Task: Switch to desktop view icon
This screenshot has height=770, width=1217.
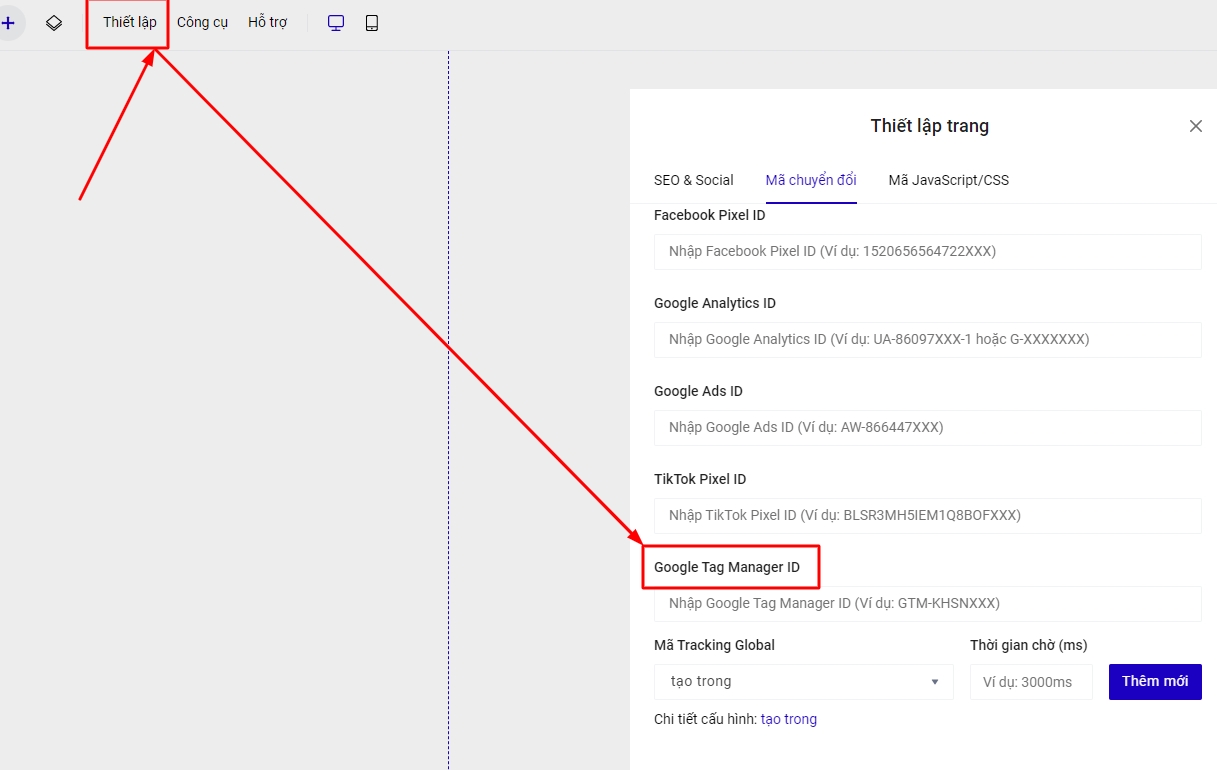Action: (336, 23)
